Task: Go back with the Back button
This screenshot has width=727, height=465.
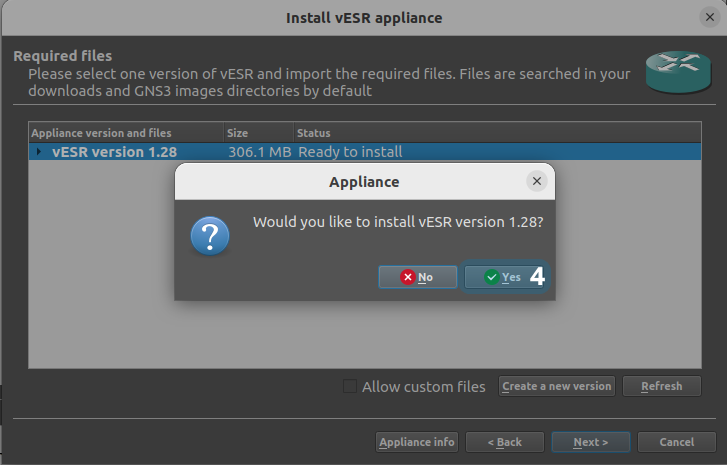Action: tap(504, 442)
